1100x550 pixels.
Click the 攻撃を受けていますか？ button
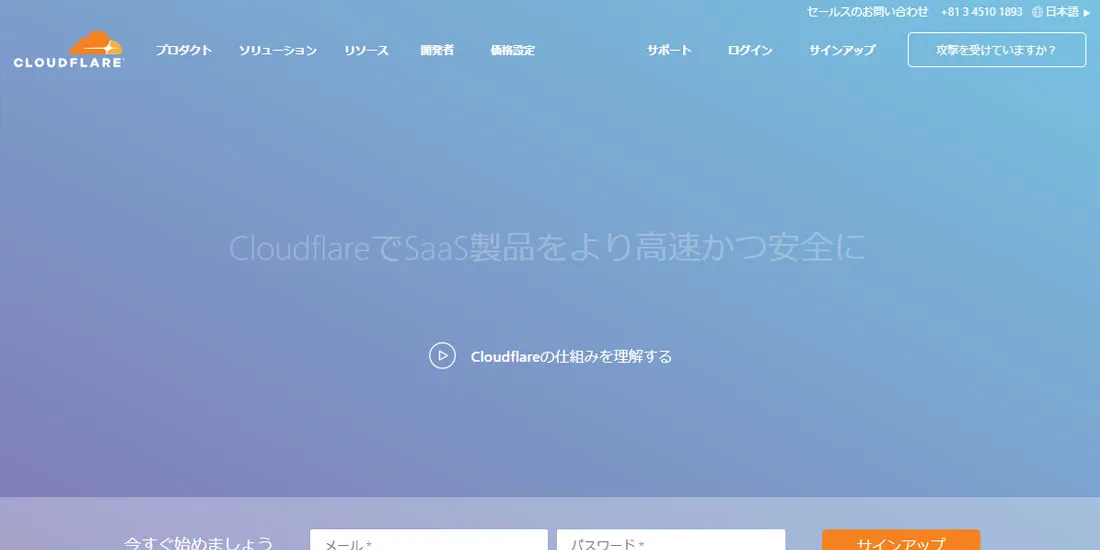997,50
